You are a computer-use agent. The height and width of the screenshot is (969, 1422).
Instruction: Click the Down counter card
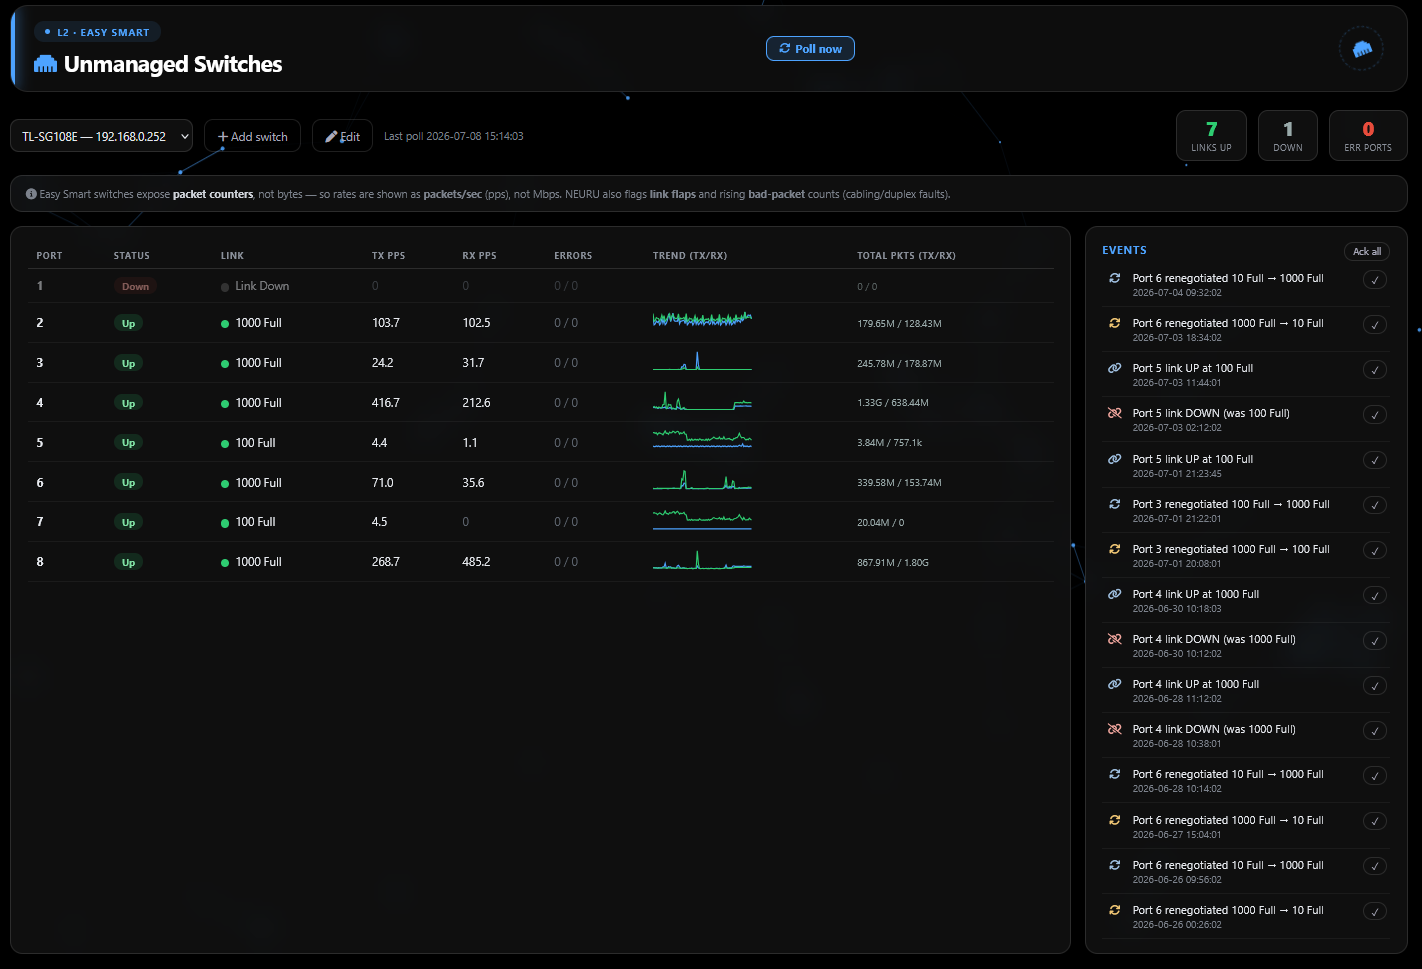[1288, 135]
